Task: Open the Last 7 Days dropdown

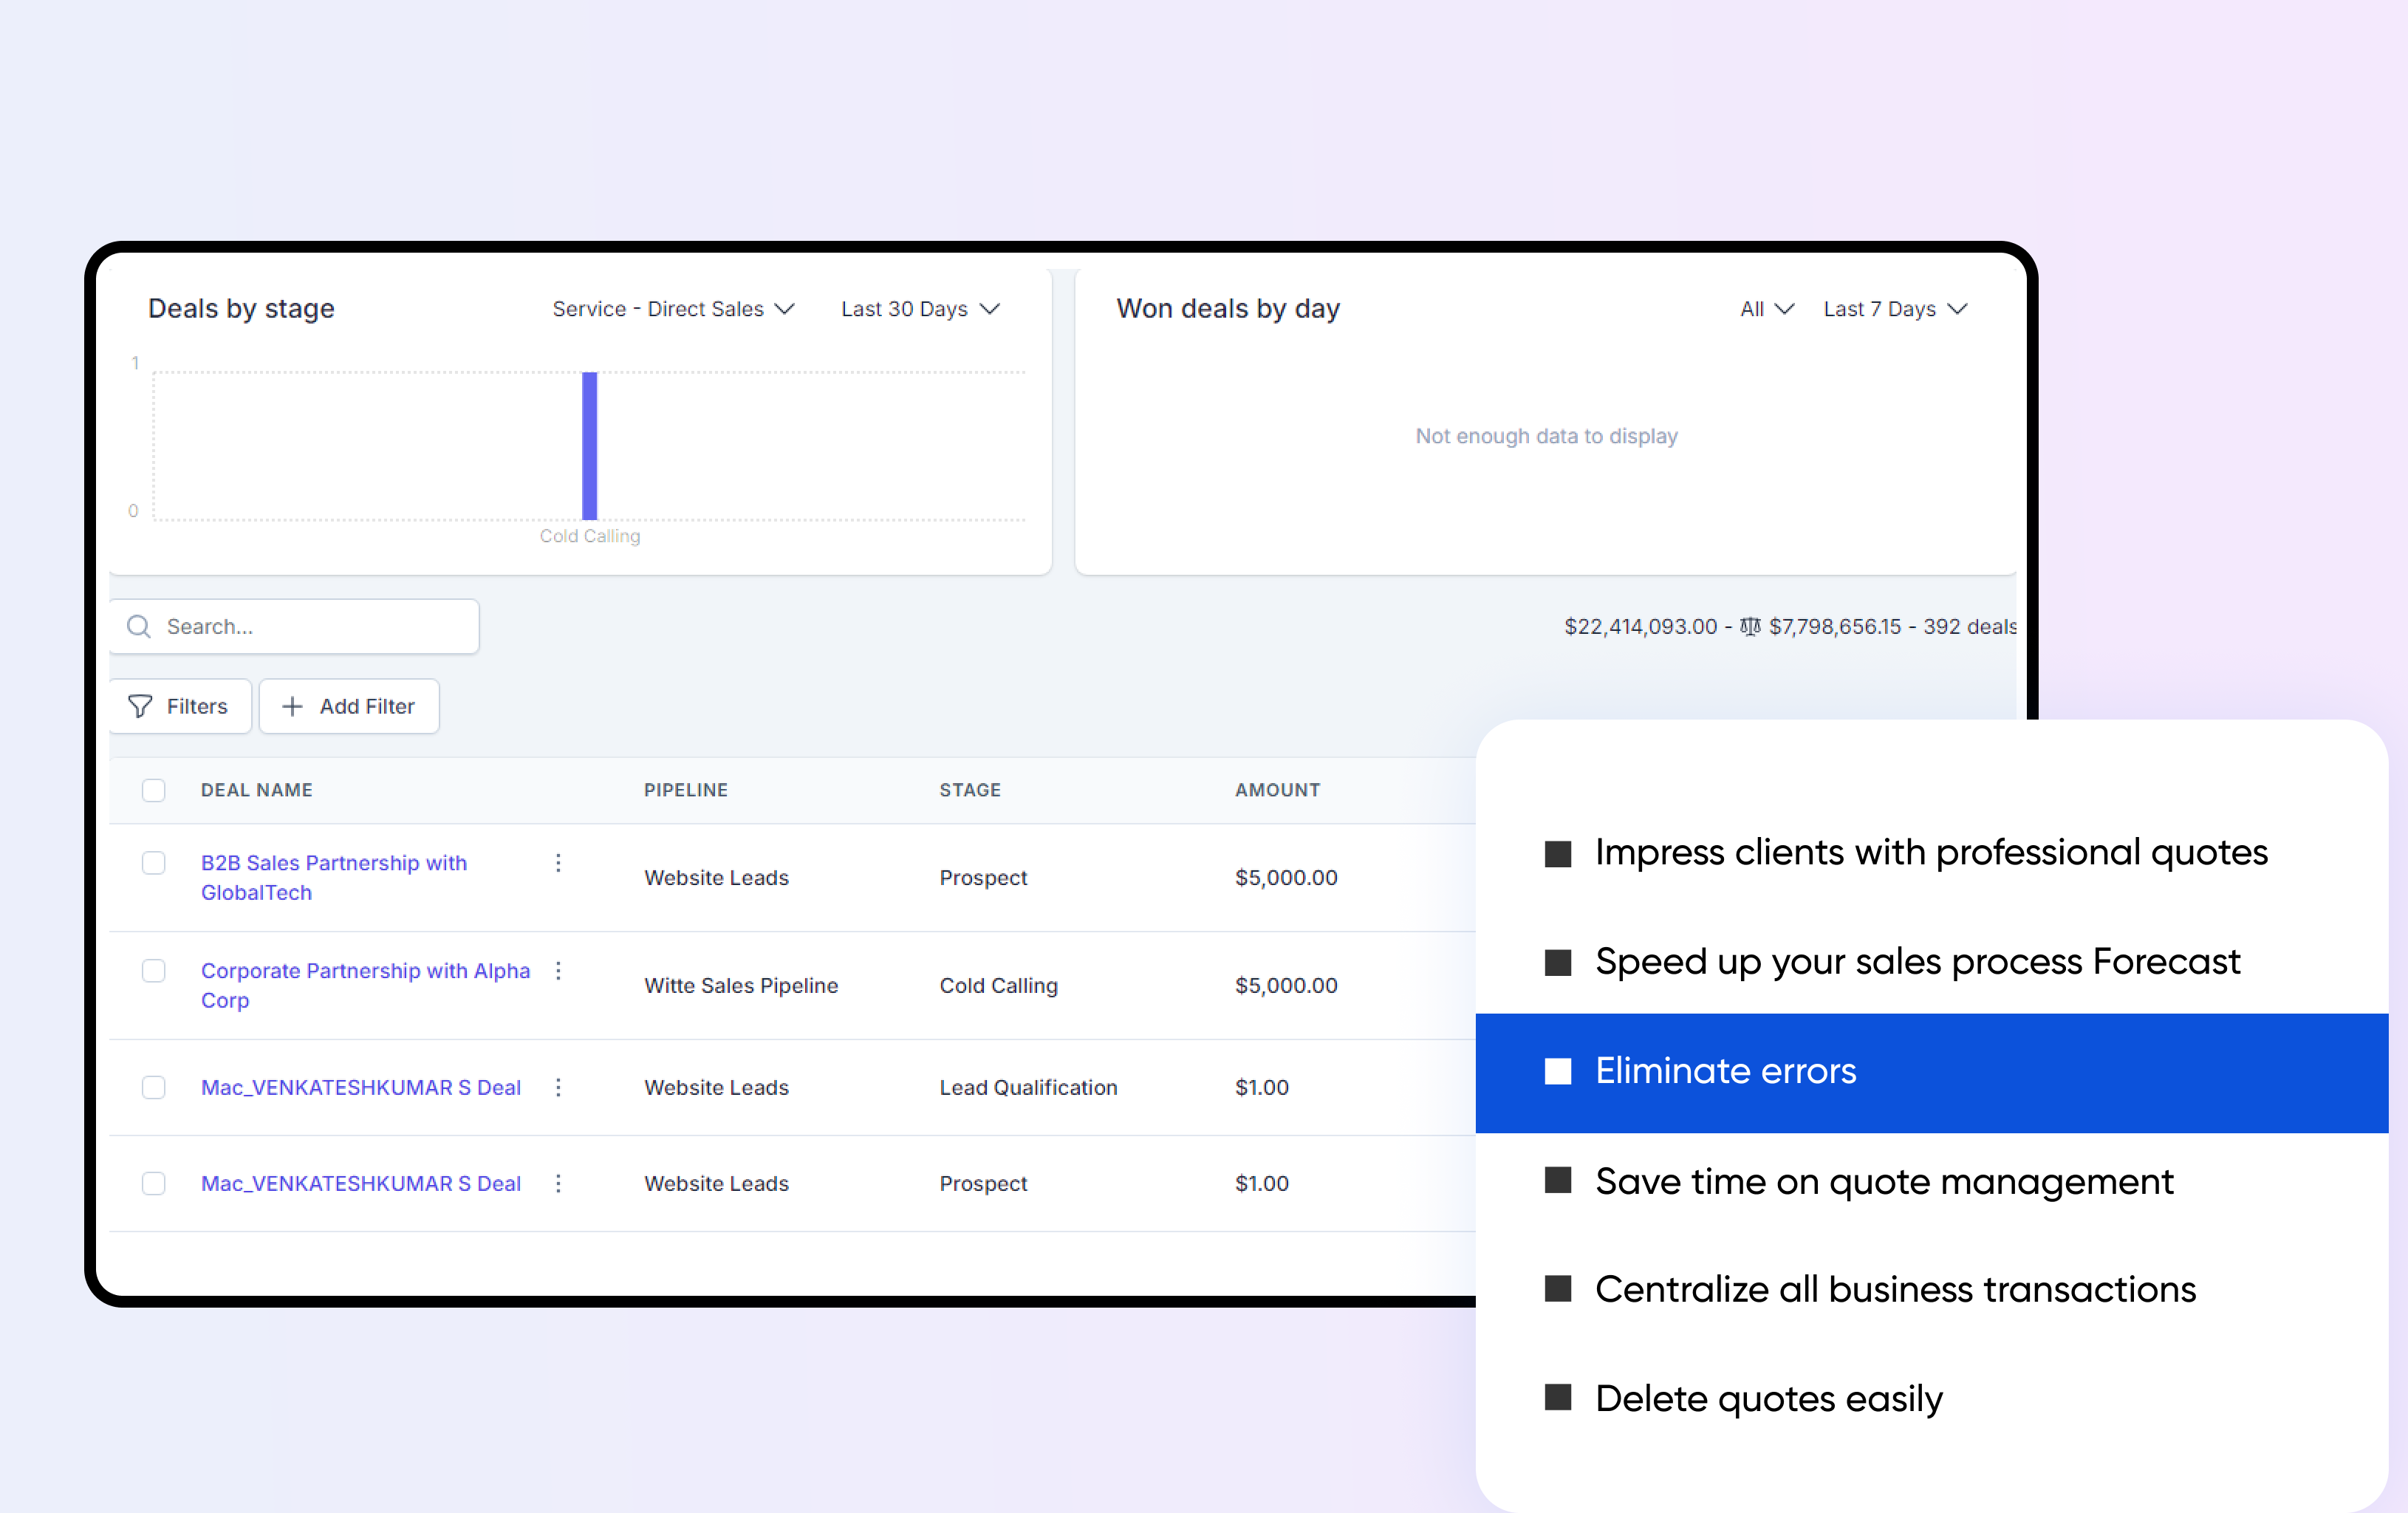Action: coord(1894,309)
